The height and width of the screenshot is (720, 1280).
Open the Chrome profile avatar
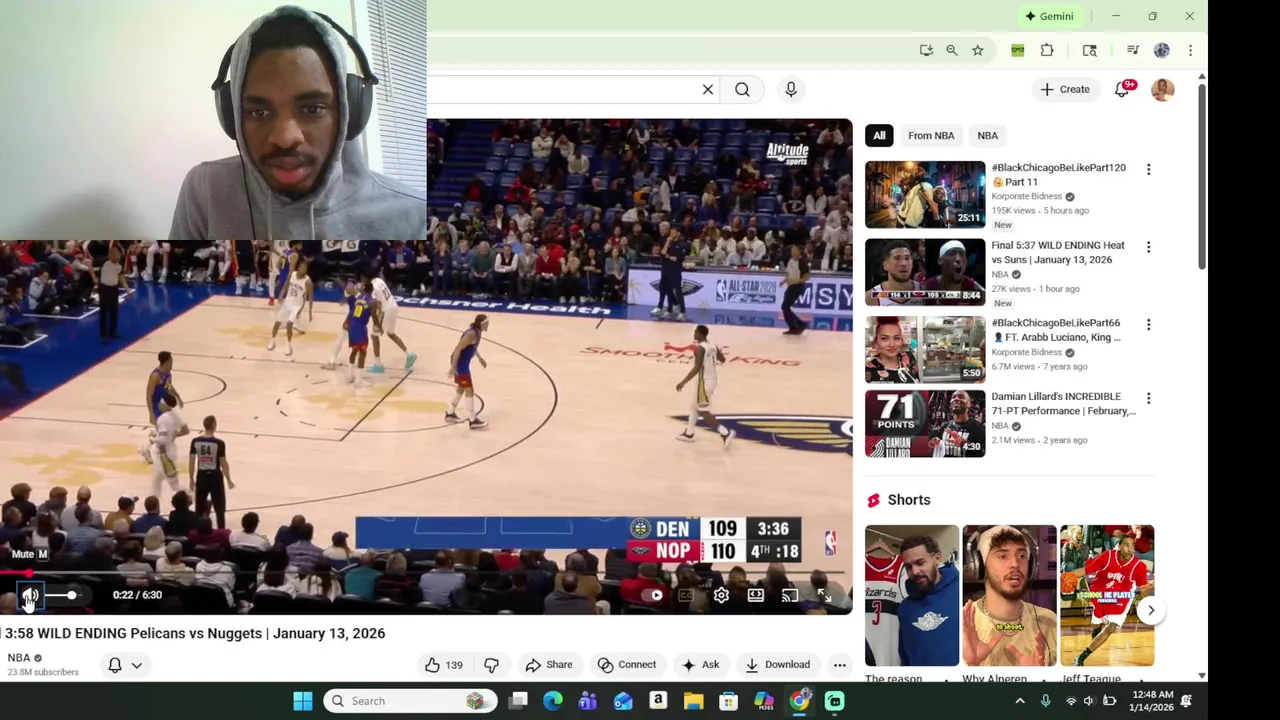tap(1162, 50)
